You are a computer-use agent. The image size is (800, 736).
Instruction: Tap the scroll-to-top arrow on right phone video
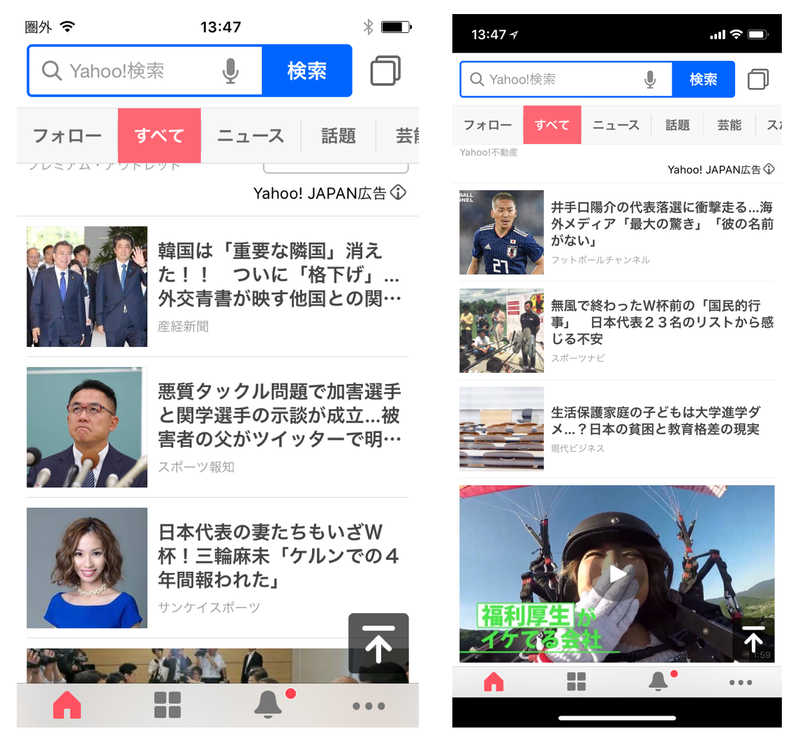[753, 641]
